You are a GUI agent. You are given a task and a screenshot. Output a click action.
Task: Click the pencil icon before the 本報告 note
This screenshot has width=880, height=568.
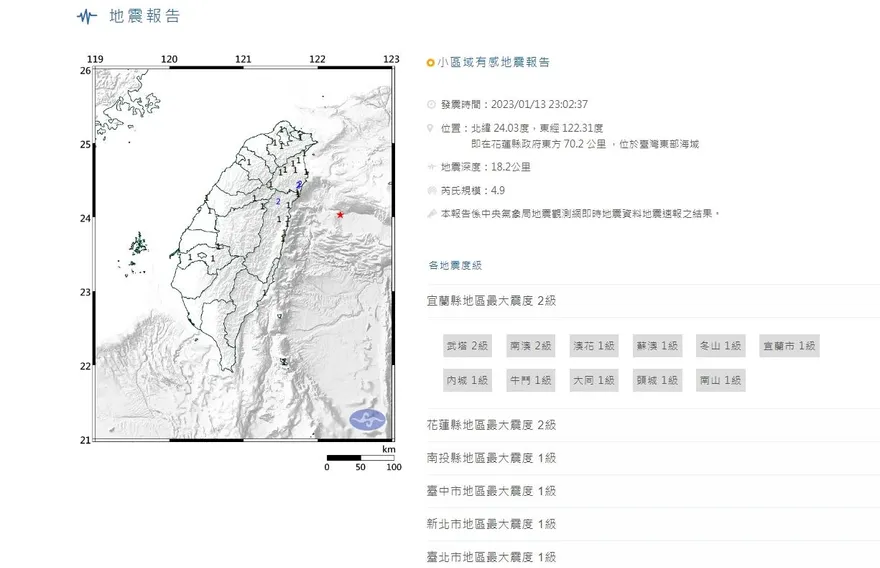(x=431, y=214)
